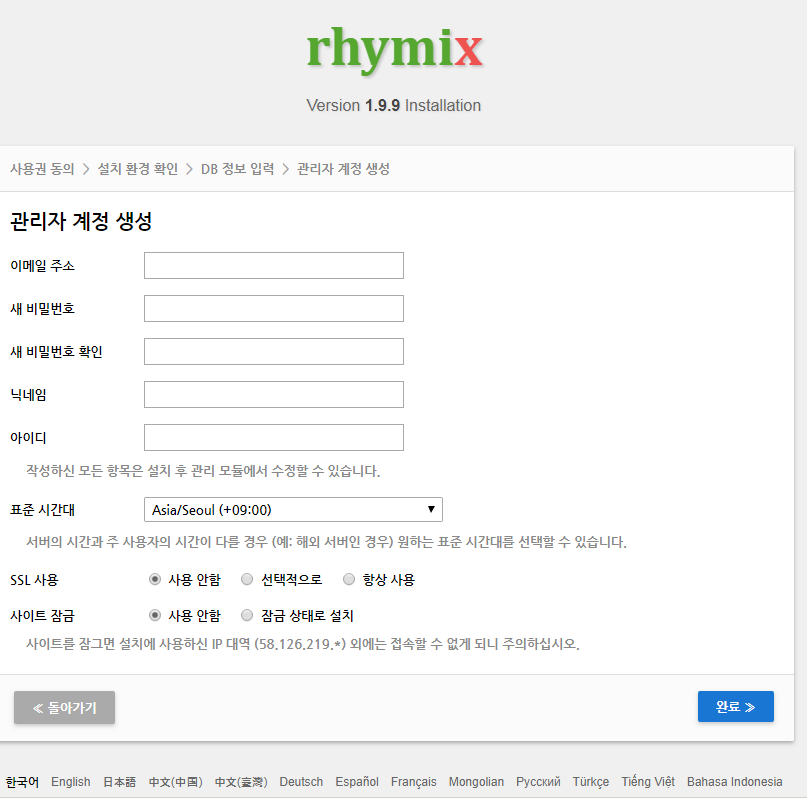Select SSL 선택적으로 radio button
The height and width of the screenshot is (798, 807).
(247, 579)
